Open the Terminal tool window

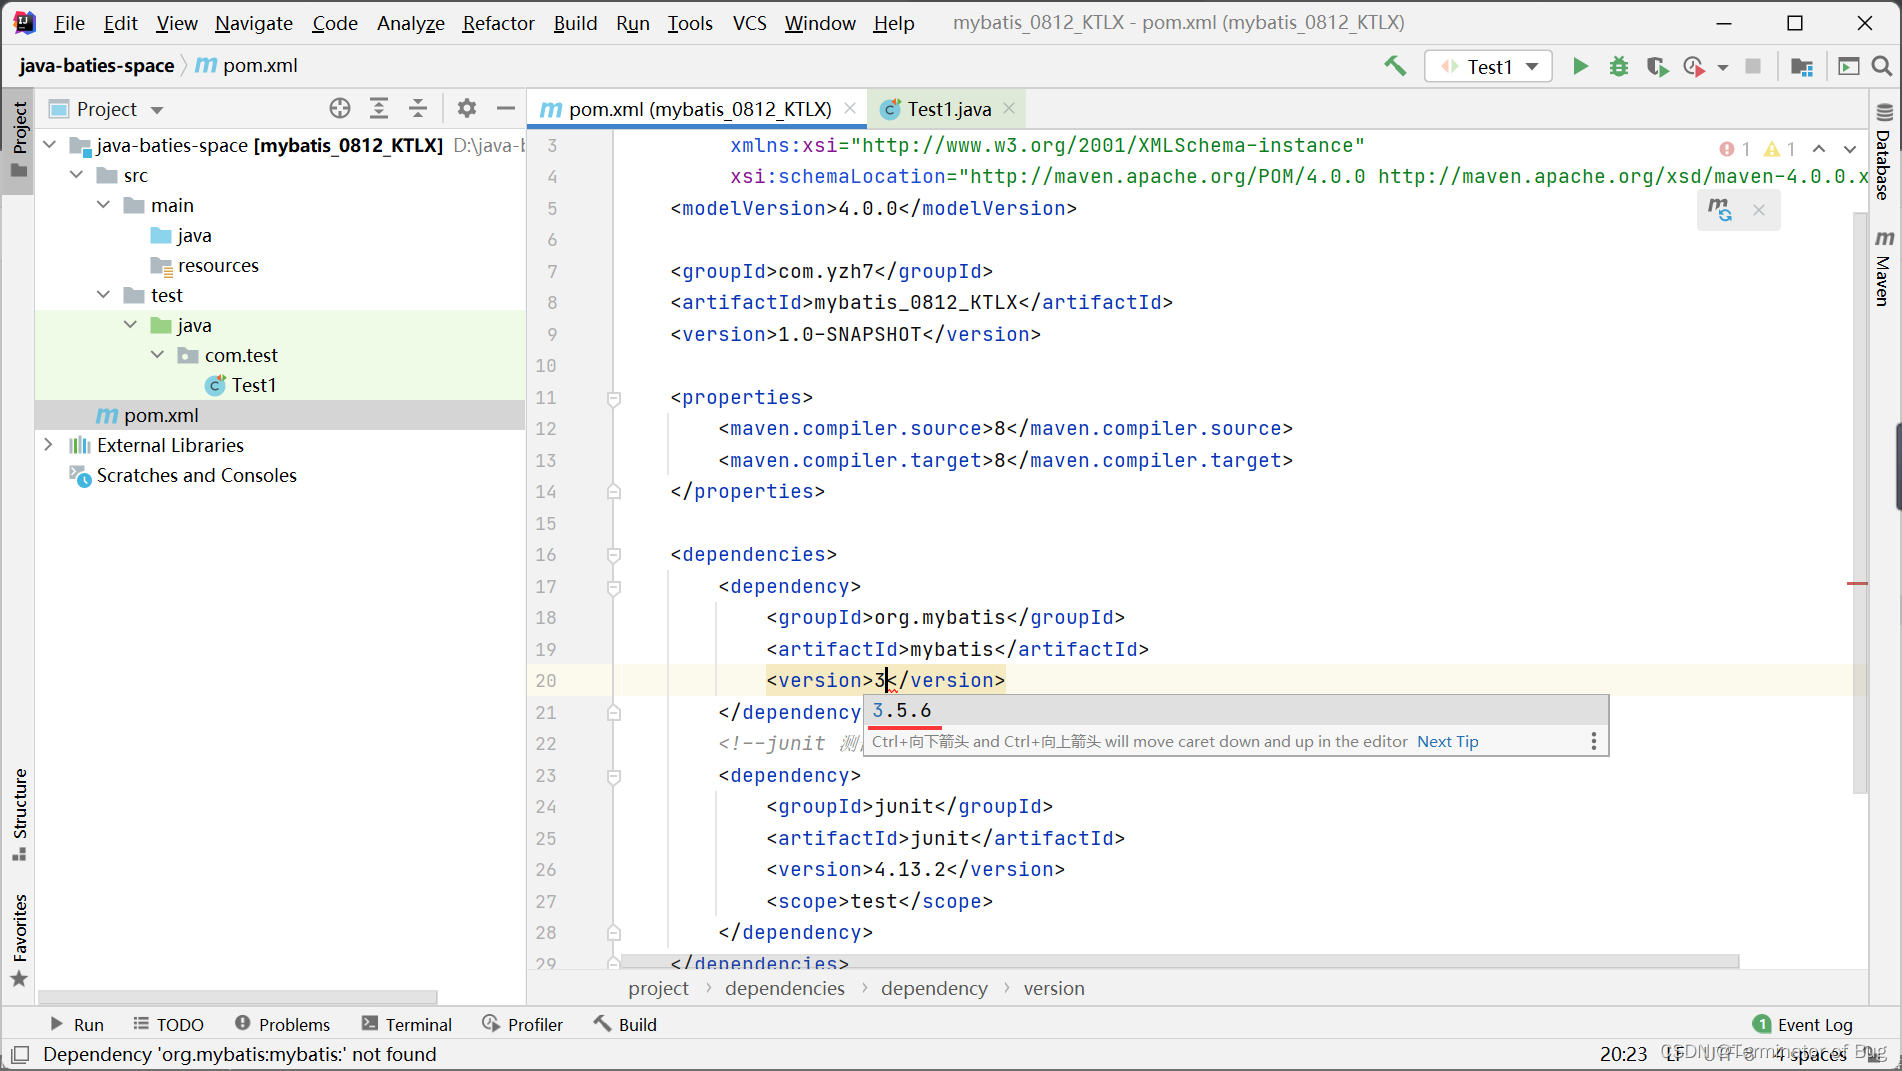[407, 1024]
